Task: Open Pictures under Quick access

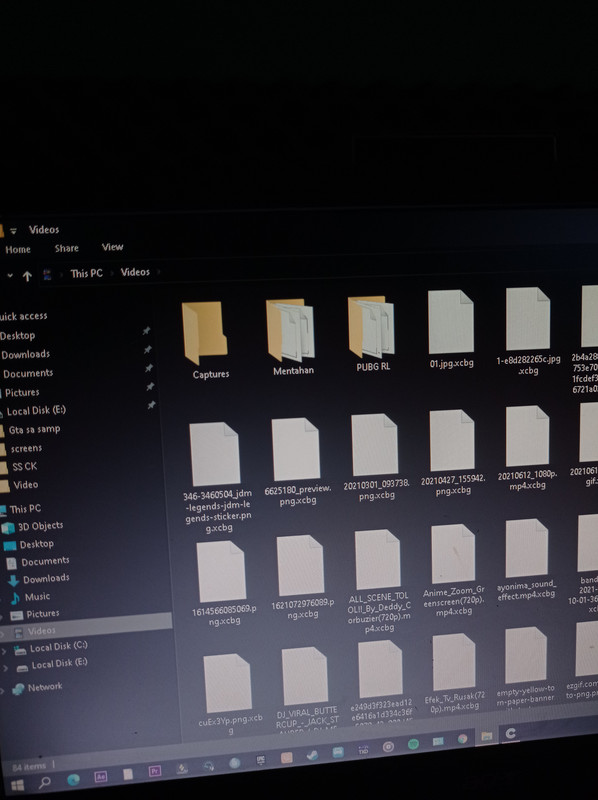Action: [22, 392]
